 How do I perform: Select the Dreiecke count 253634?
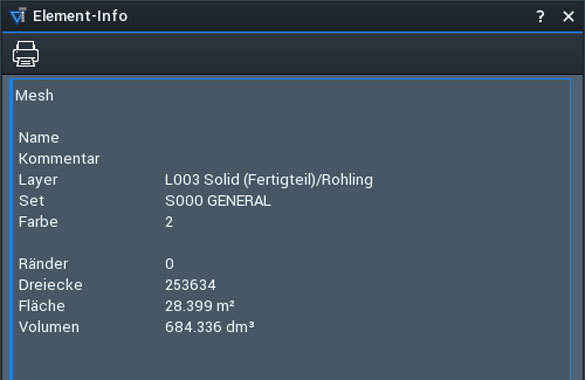pyautogui.click(x=190, y=285)
